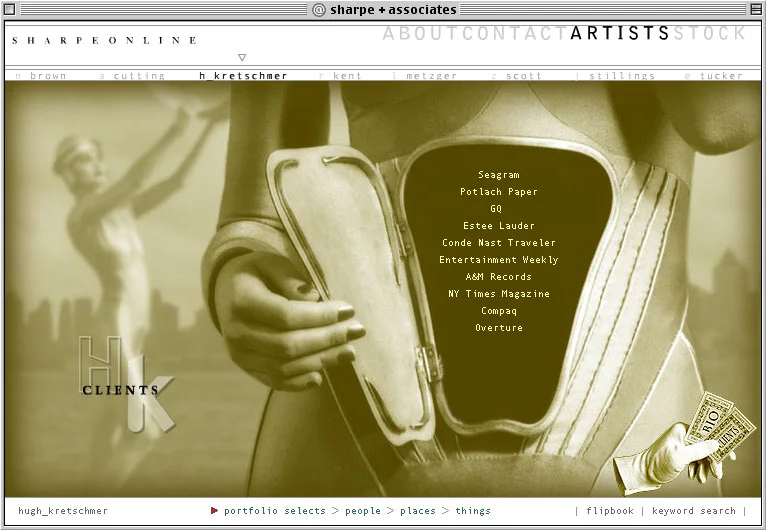Click the red arrow before portfolio selects
The height and width of the screenshot is (530, 766).
click(x=214, y=510)
